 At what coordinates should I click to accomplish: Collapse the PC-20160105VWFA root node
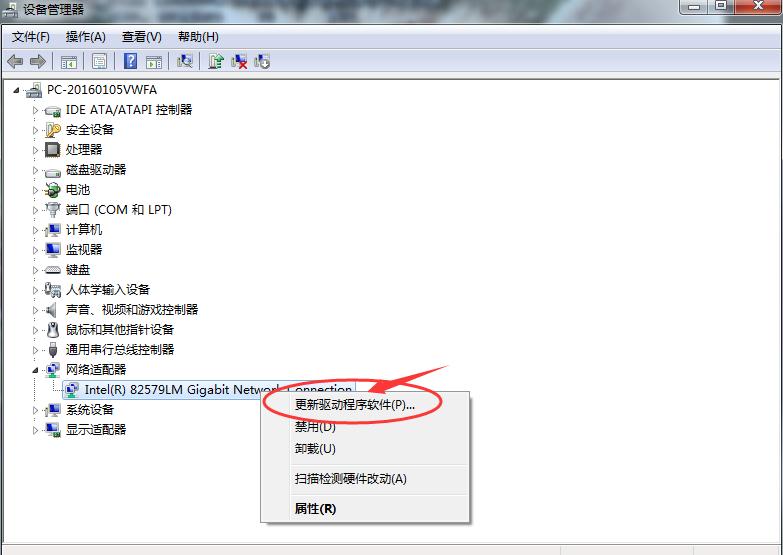pos(16,90)
